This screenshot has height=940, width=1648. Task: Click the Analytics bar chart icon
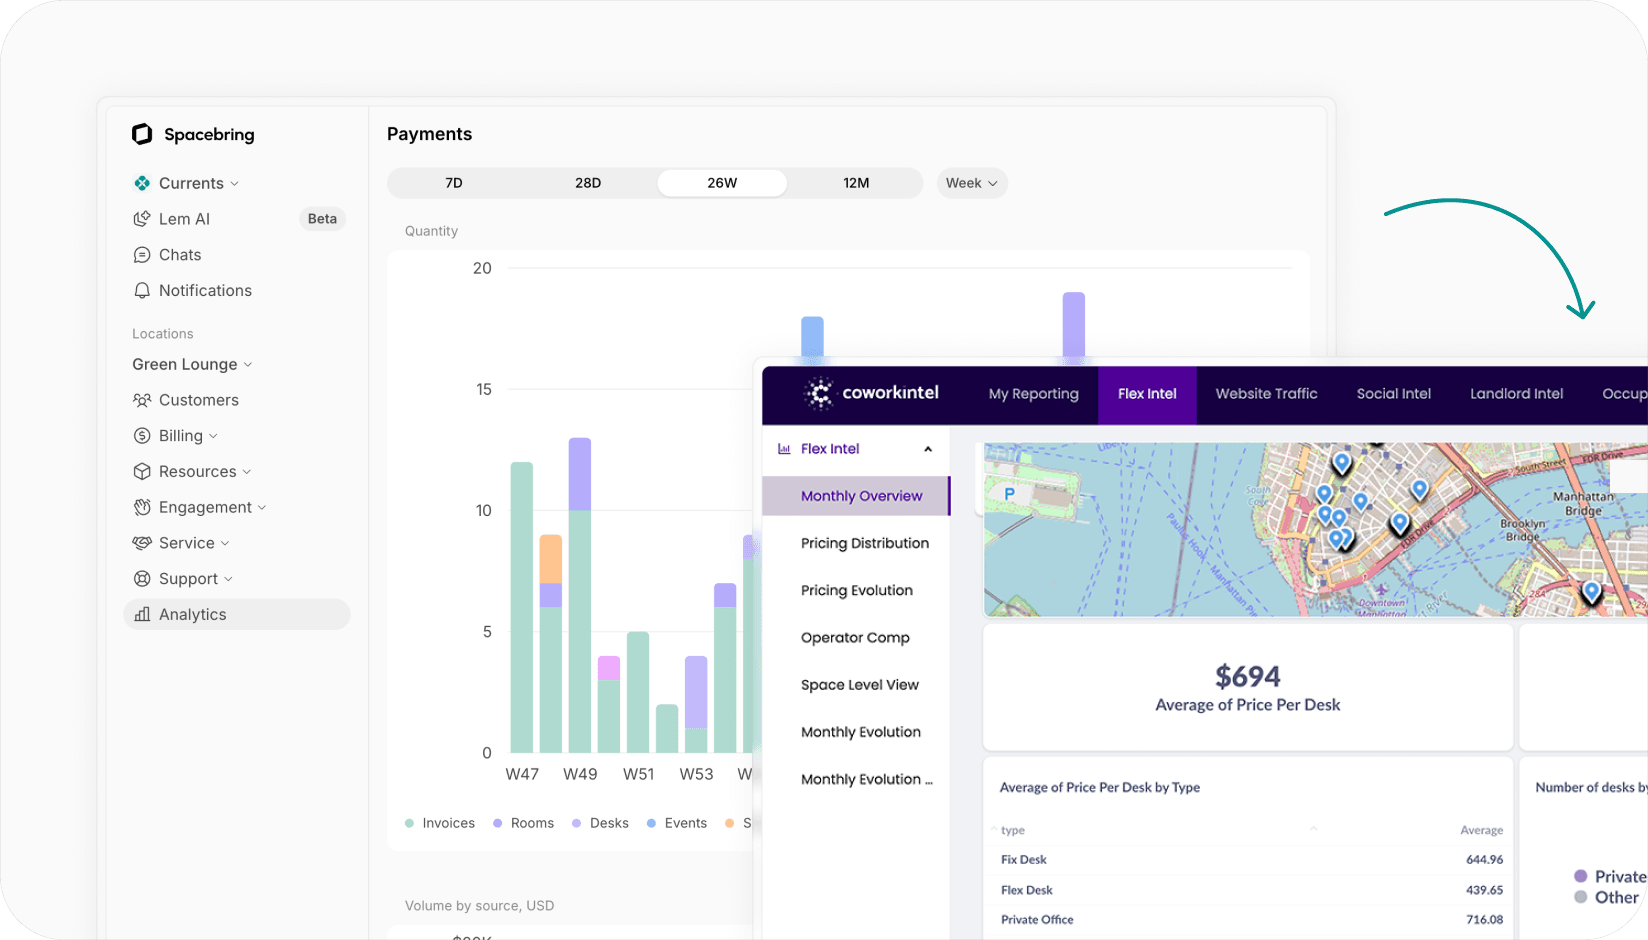pos(142,614)
